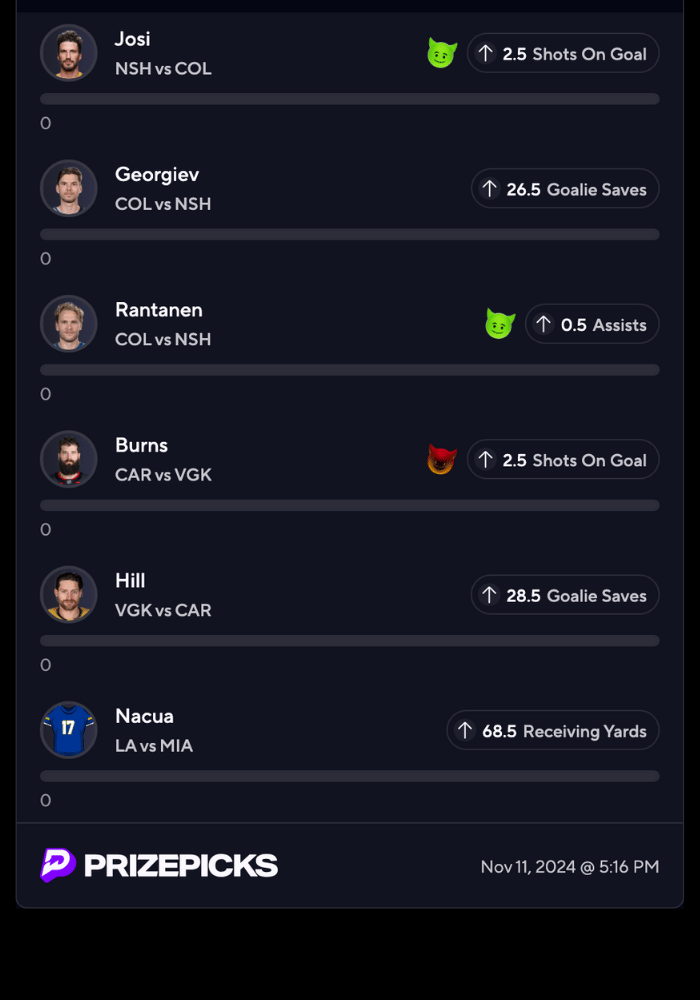This screenshot has width=700, height=1000.
Task: Click the CAR vs VGK matchup text
Action: point(163,474)
